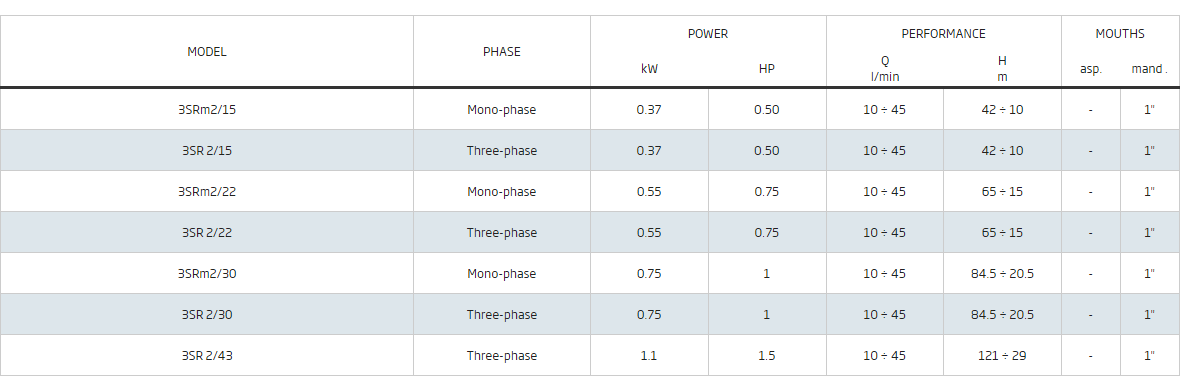Click the MOUTHS column header

point(1119,34)
